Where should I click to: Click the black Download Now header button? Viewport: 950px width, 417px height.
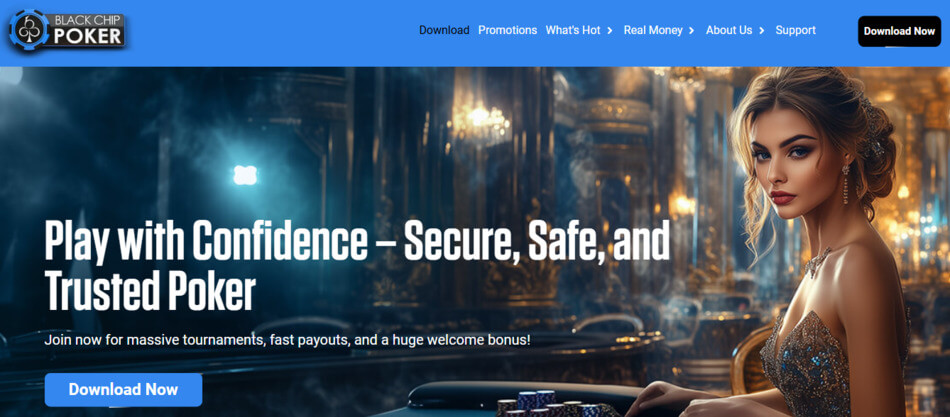(x=899, y=31)
